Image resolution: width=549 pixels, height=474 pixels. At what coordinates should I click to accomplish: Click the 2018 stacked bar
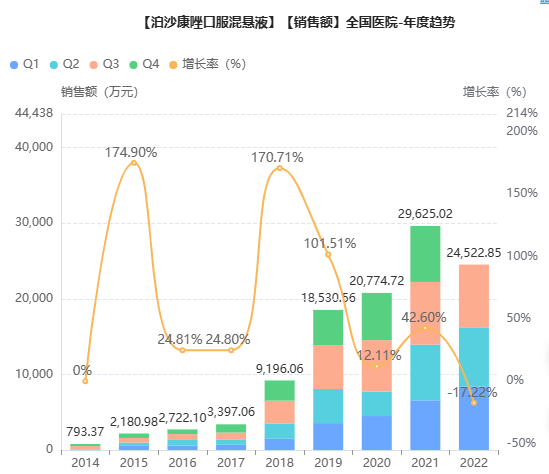[279, 415]
